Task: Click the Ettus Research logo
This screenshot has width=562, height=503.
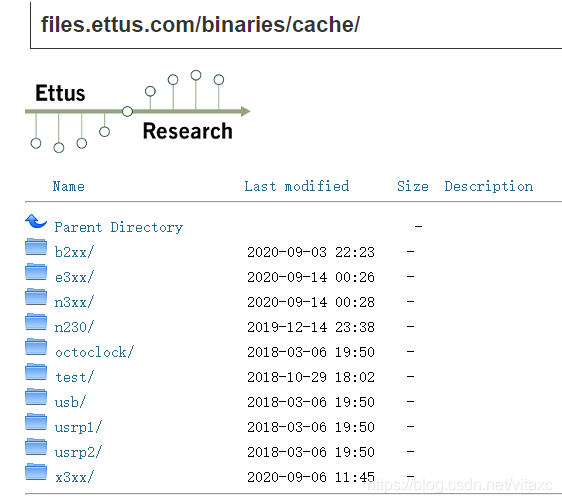Action: 138,111
